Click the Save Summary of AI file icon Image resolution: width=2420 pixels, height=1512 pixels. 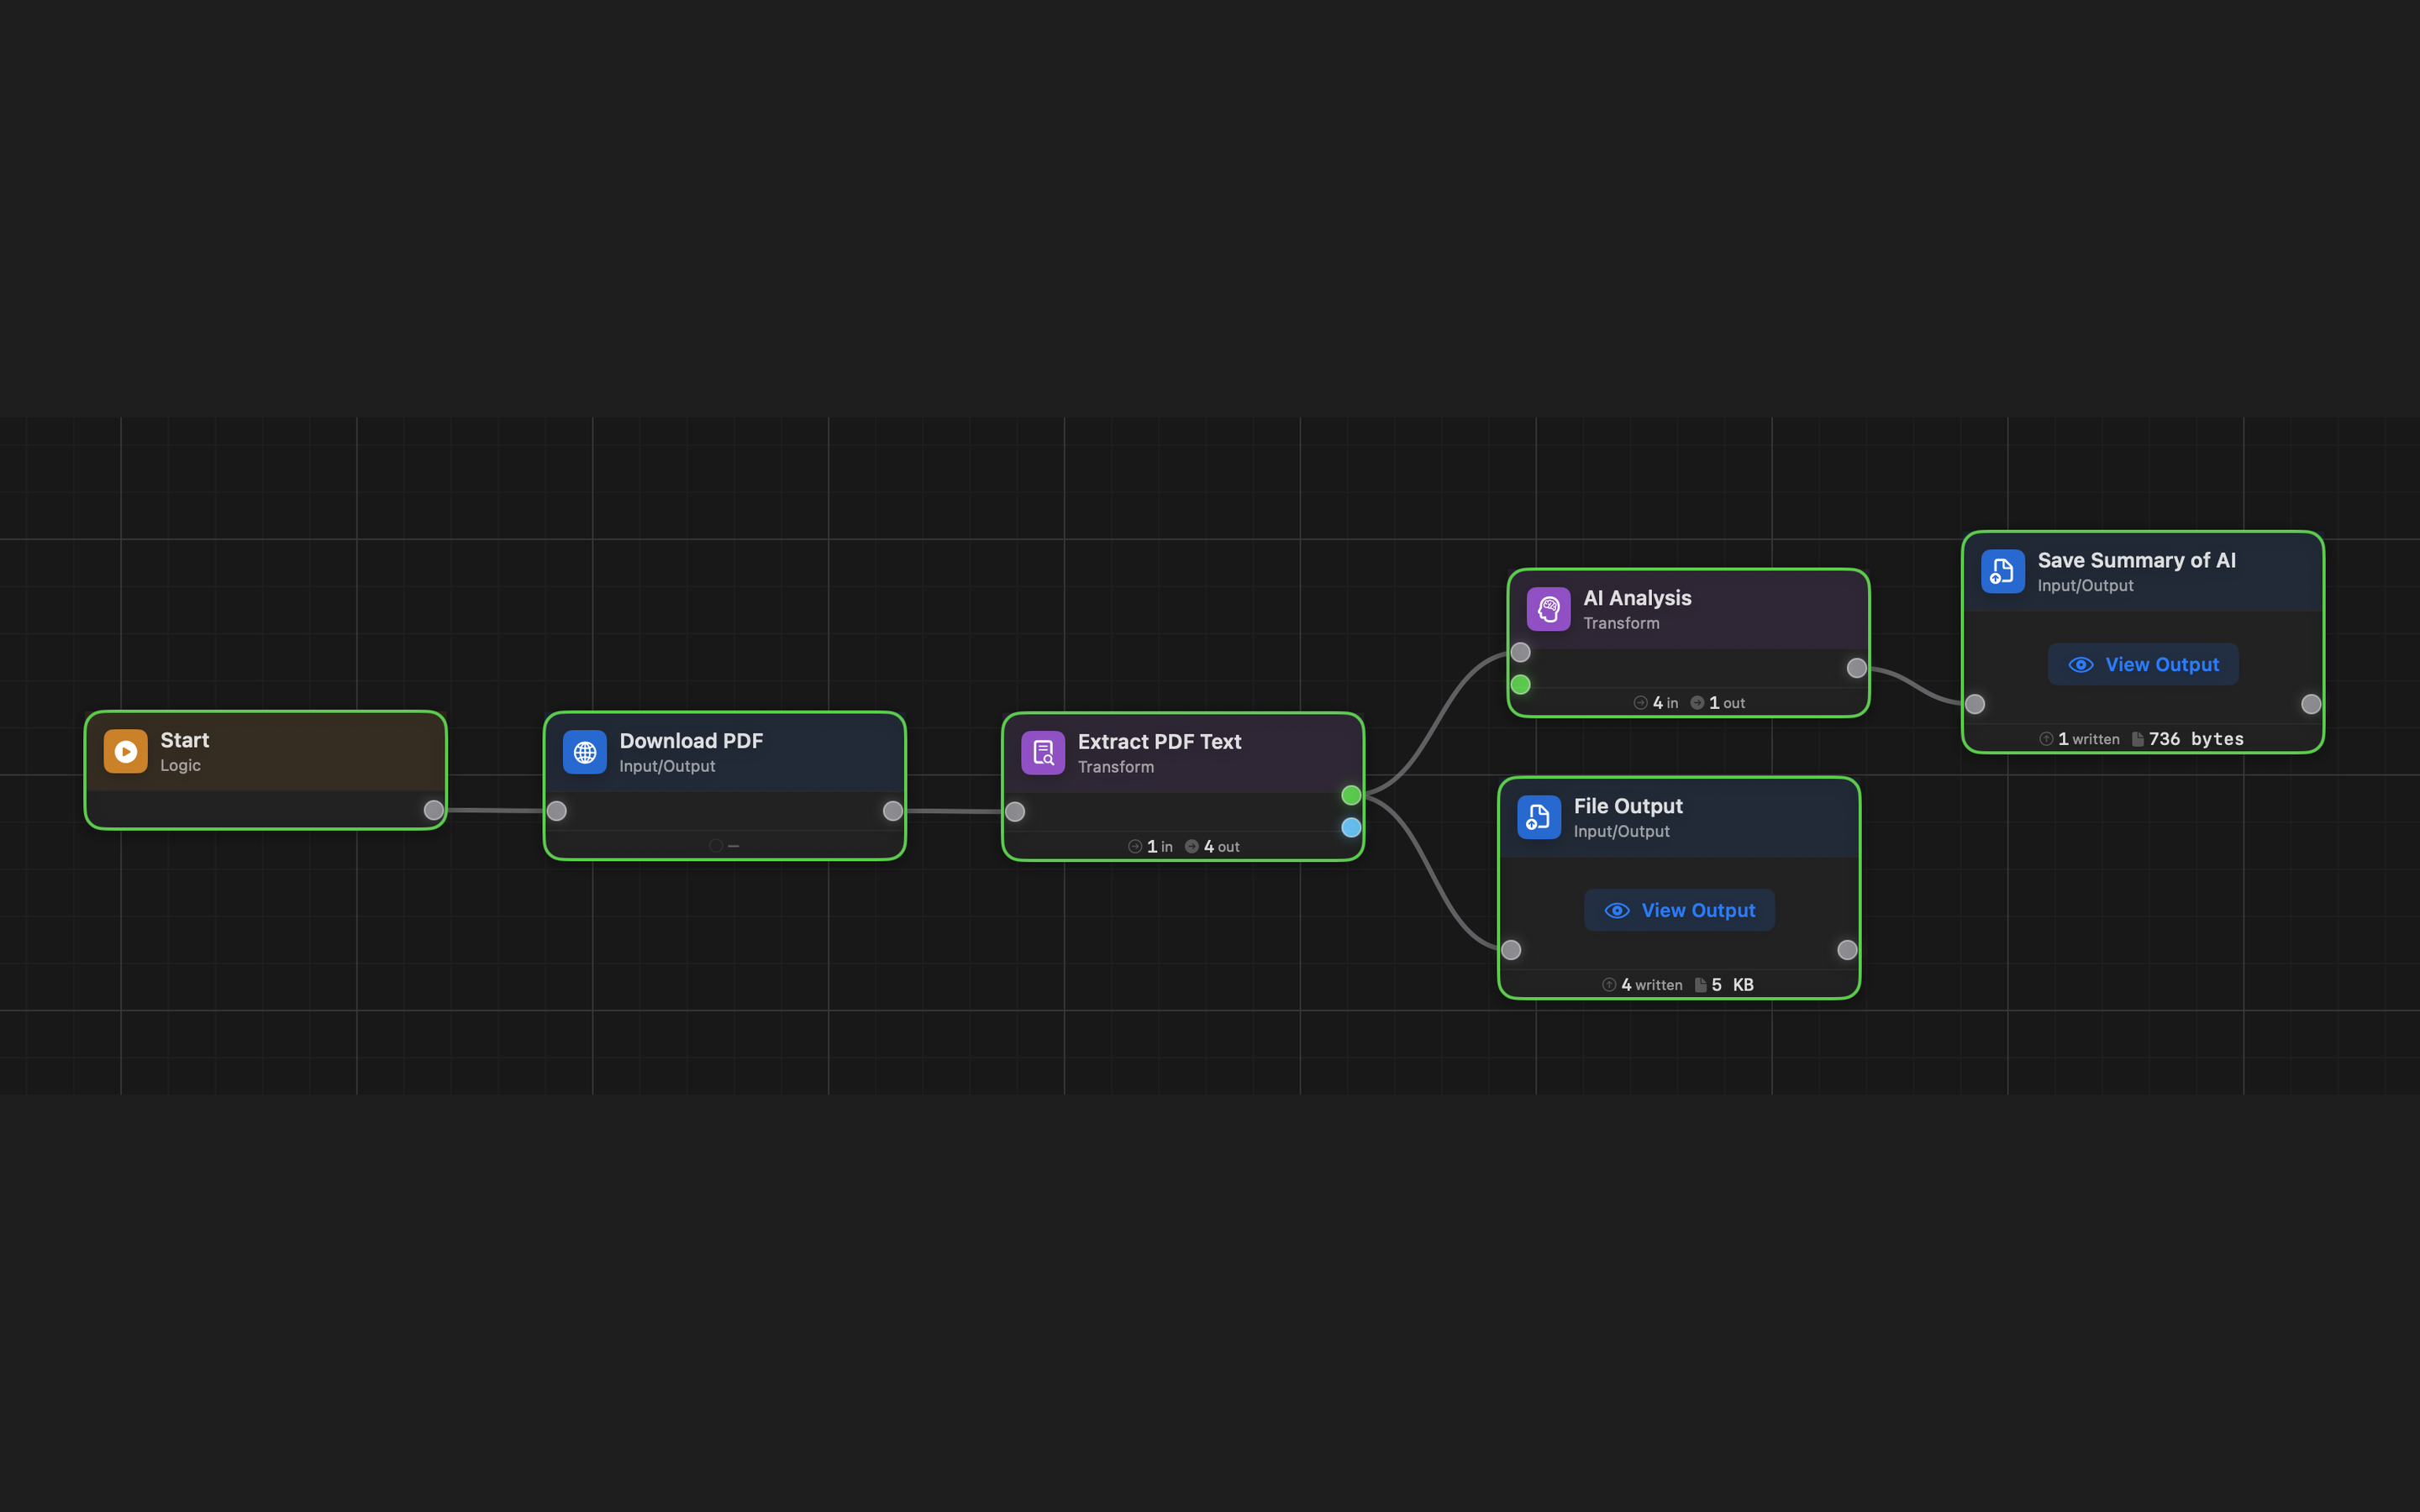[x=2002, y=571]
